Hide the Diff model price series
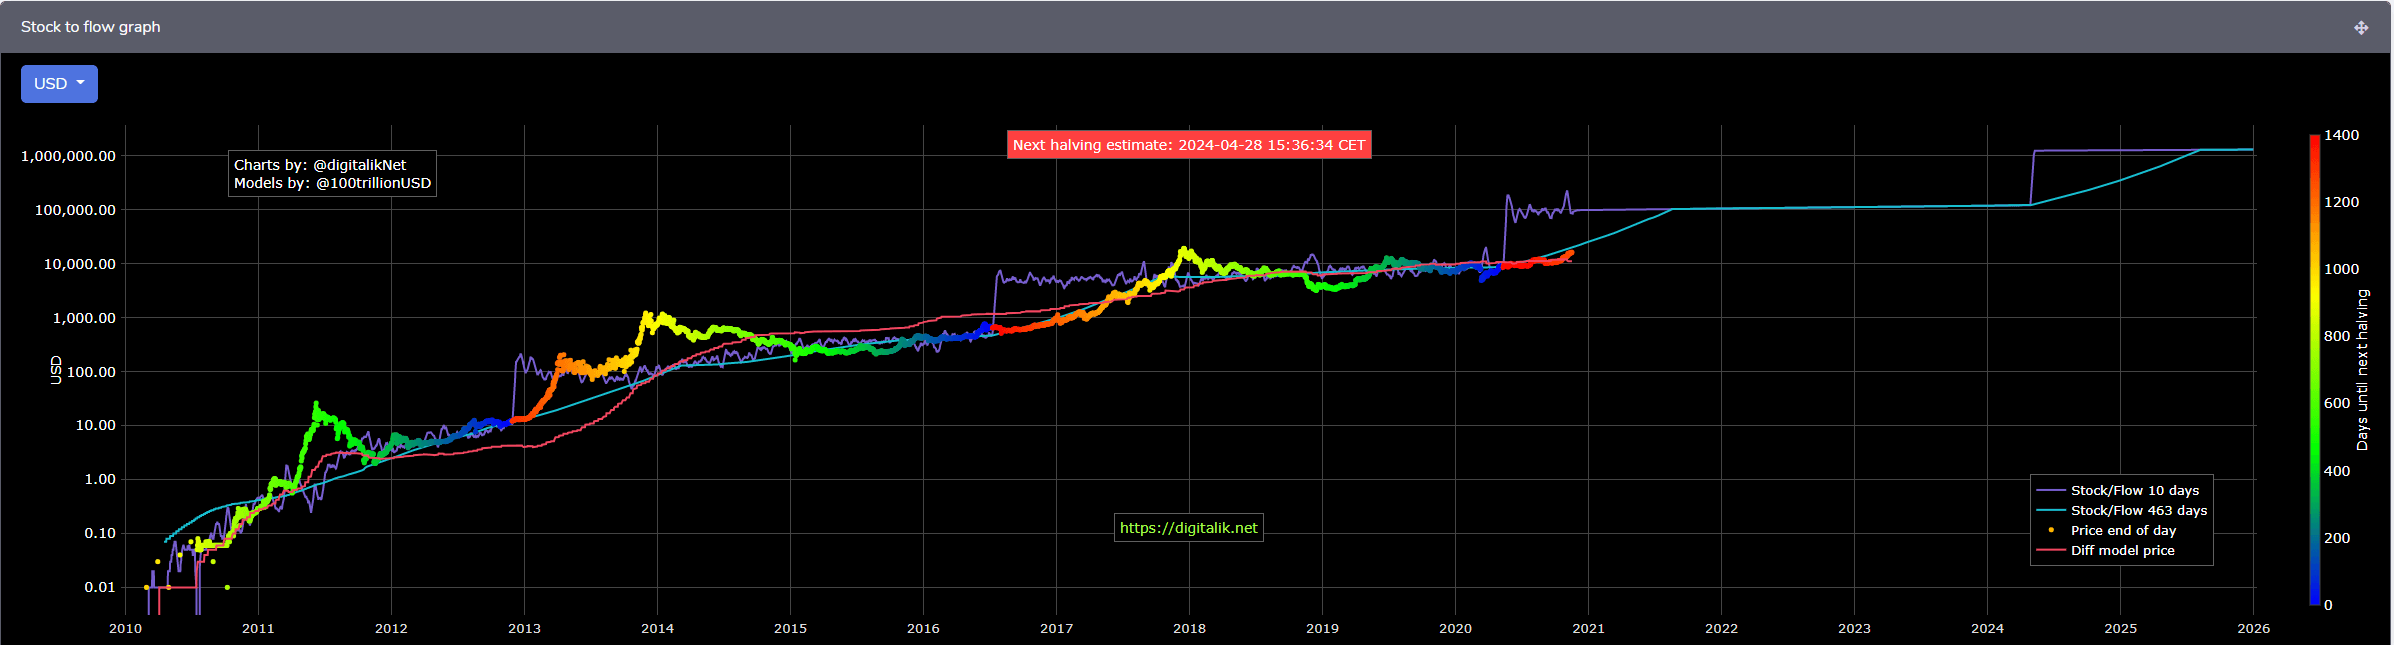Viewport: 2394px width, 645px height. point(2122,551)
